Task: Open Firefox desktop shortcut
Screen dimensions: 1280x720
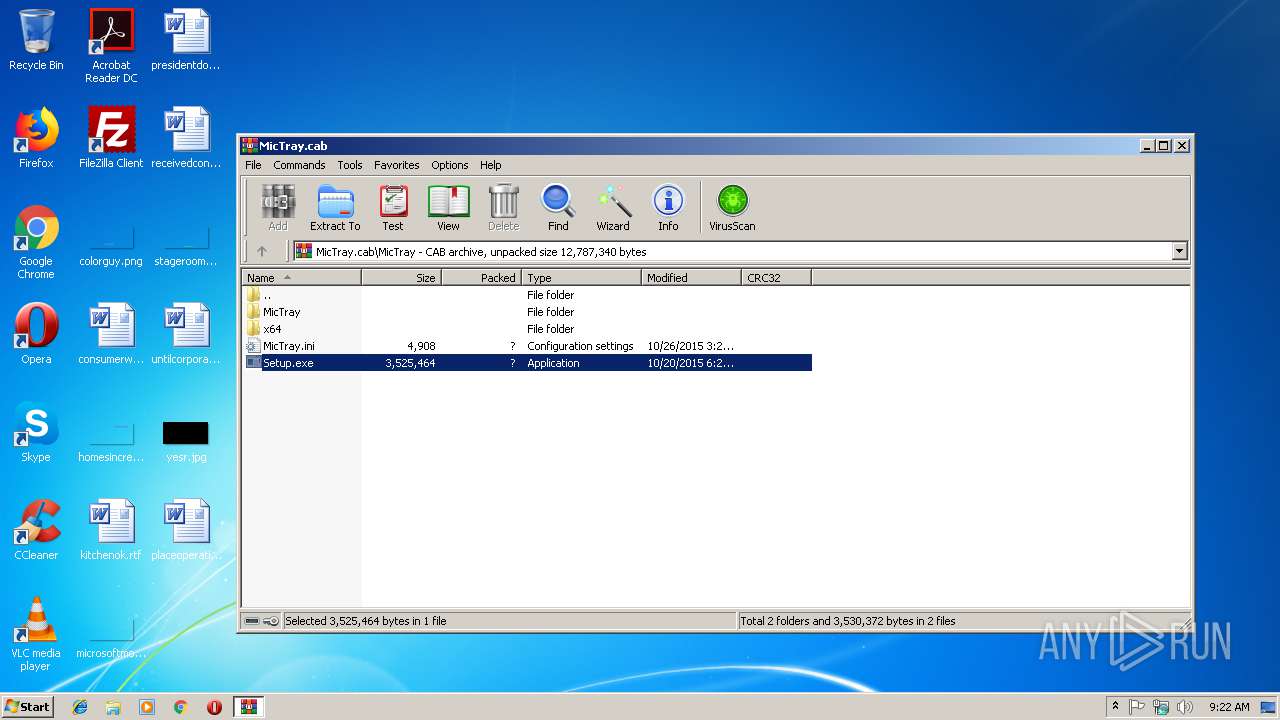Action: coord(36,138)
